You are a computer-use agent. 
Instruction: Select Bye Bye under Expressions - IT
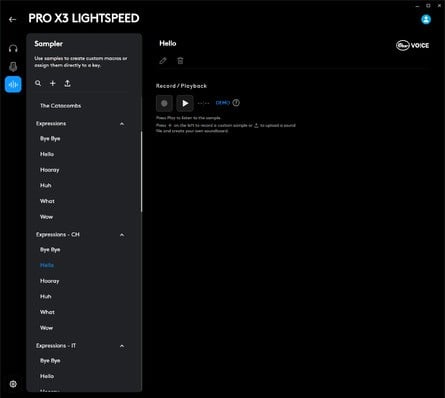point(50,361)
